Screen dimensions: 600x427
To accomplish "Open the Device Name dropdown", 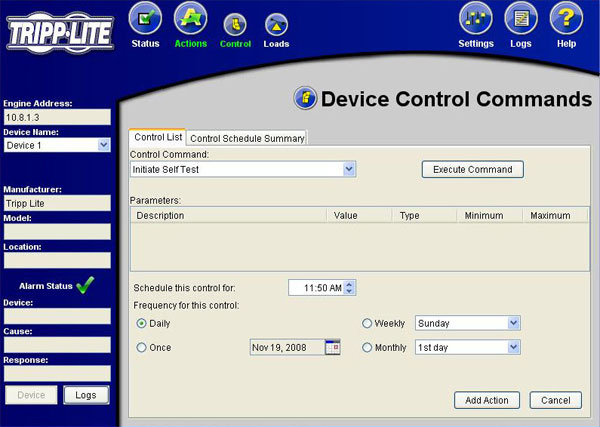I will coord(104,145).
